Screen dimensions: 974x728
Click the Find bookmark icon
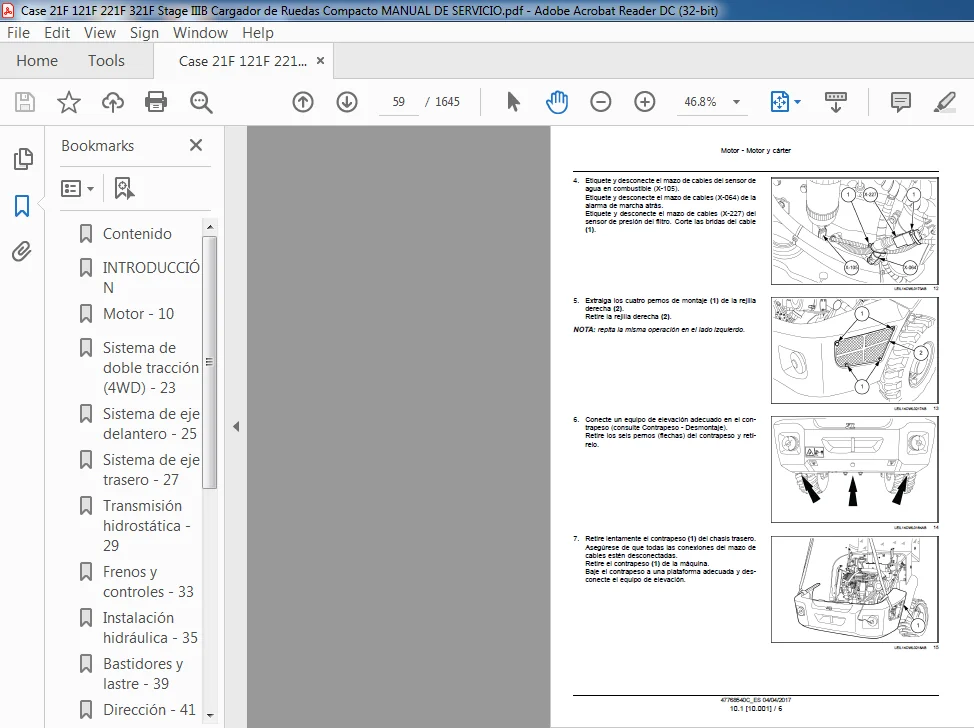click(x=124, y=188)
